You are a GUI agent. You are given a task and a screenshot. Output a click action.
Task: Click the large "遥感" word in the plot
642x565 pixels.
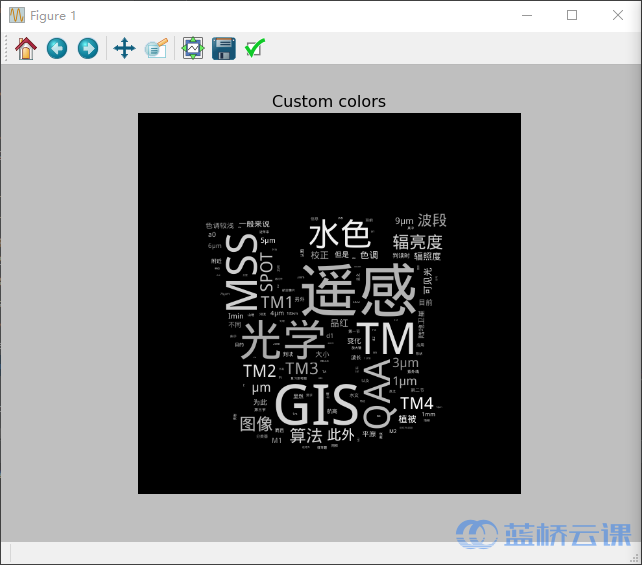358,290
